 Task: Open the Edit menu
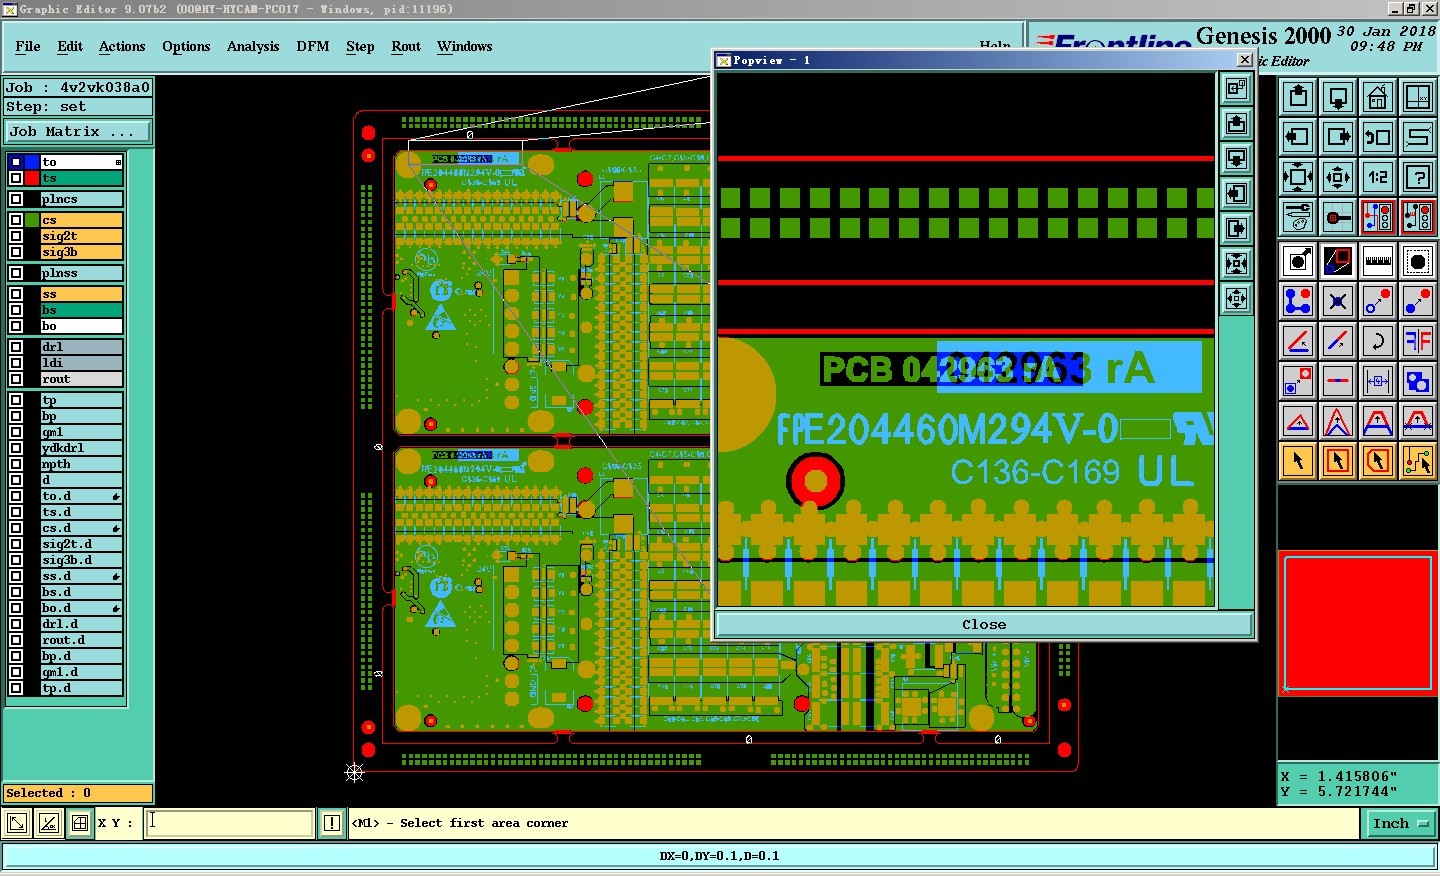pos(70,46)
